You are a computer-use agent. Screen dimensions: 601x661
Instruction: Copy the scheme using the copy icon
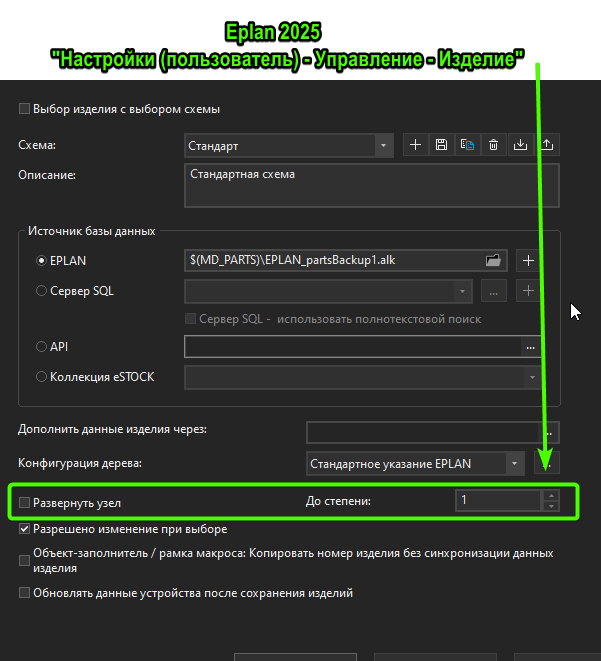click(x=467, y=145)
